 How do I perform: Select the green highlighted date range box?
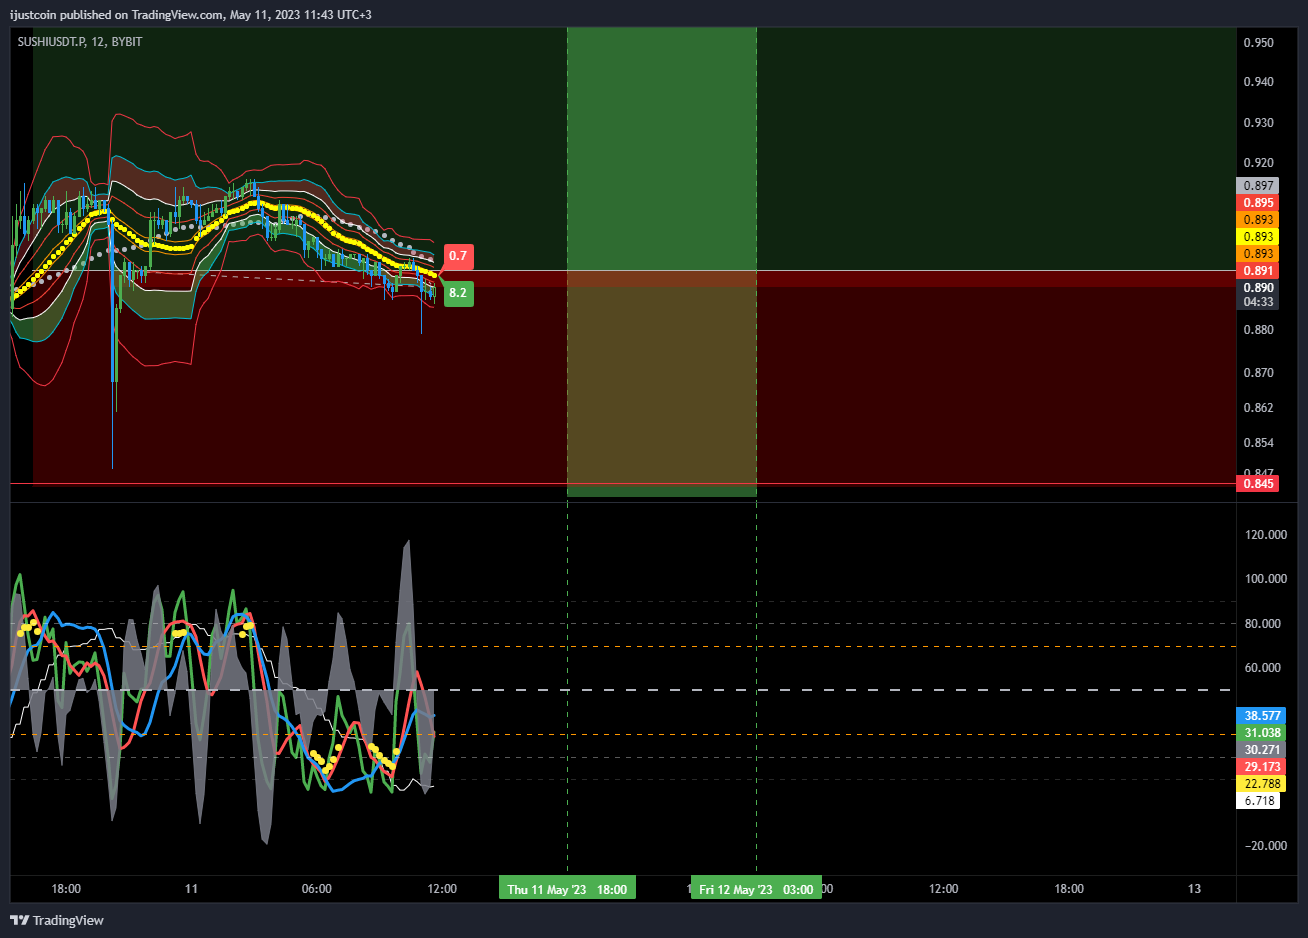[x=661, y=262]
